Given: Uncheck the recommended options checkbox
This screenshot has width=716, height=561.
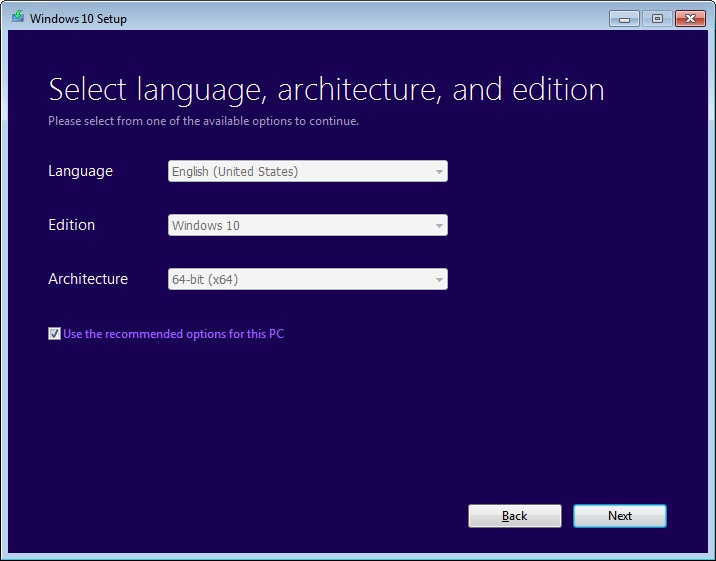Looking at the screenshot, I should point(54,334).
